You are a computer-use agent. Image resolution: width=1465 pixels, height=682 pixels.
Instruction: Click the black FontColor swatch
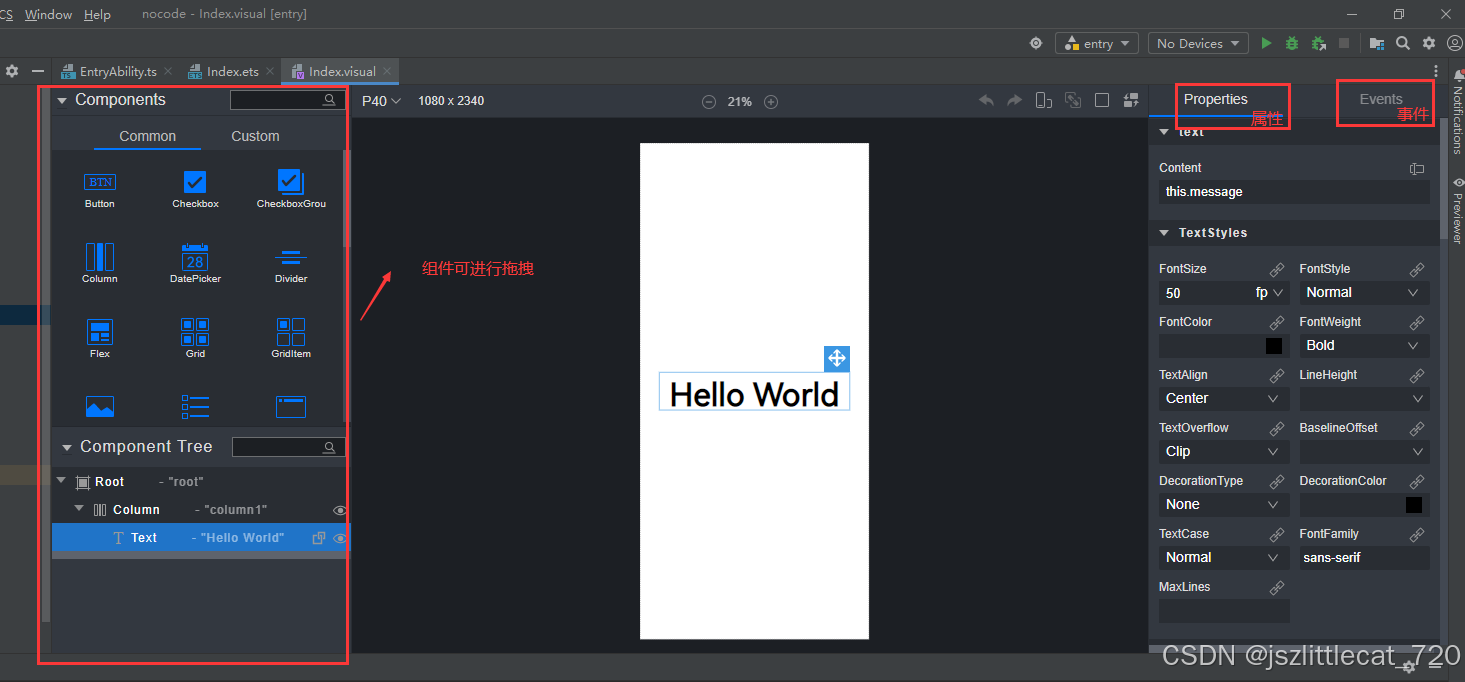(1274, 346)
